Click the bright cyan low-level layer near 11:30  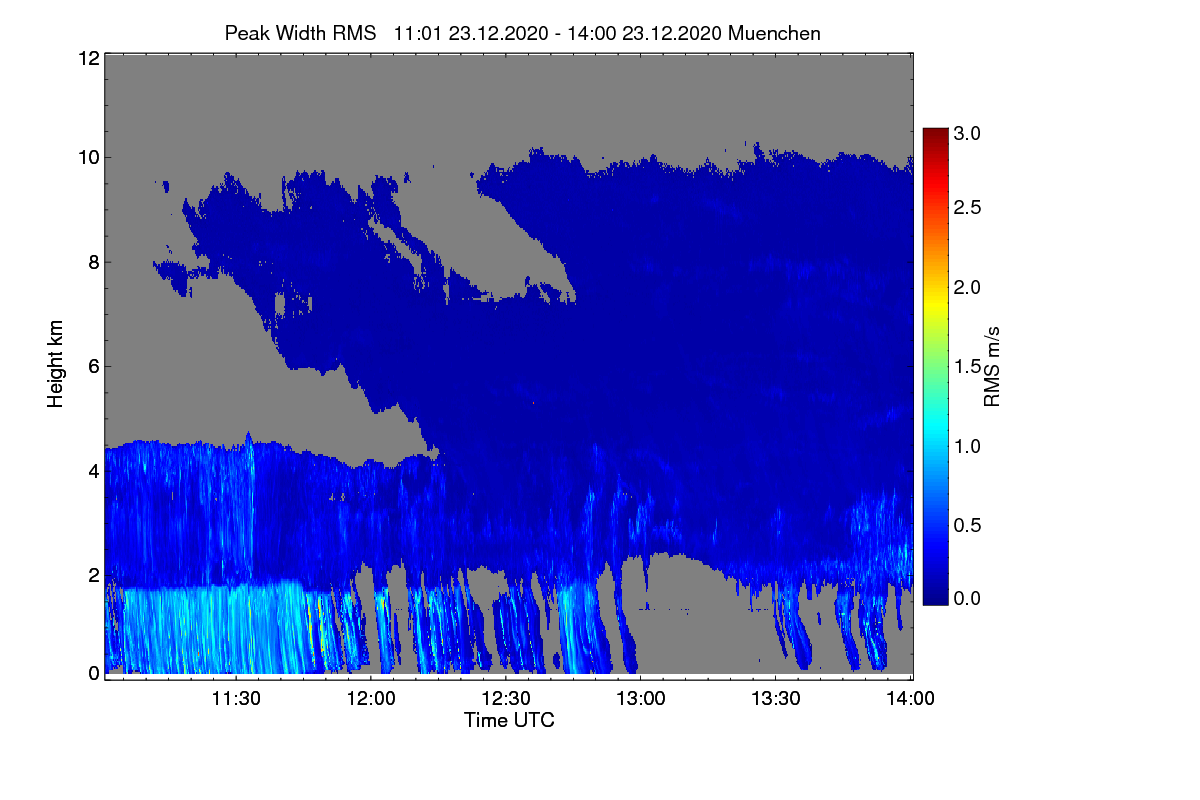tap(215, 630)
